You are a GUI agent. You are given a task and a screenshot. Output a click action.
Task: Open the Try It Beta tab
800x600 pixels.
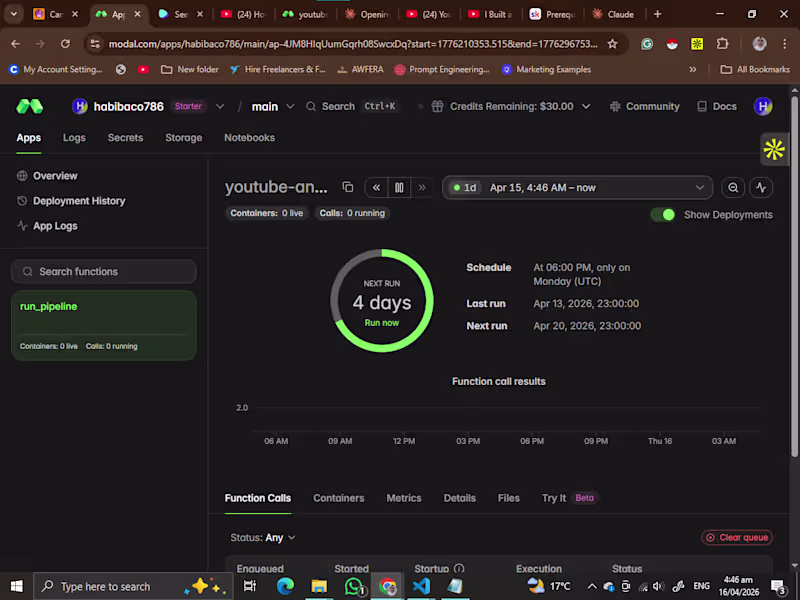pyautogui.click(x=569, y=498)
